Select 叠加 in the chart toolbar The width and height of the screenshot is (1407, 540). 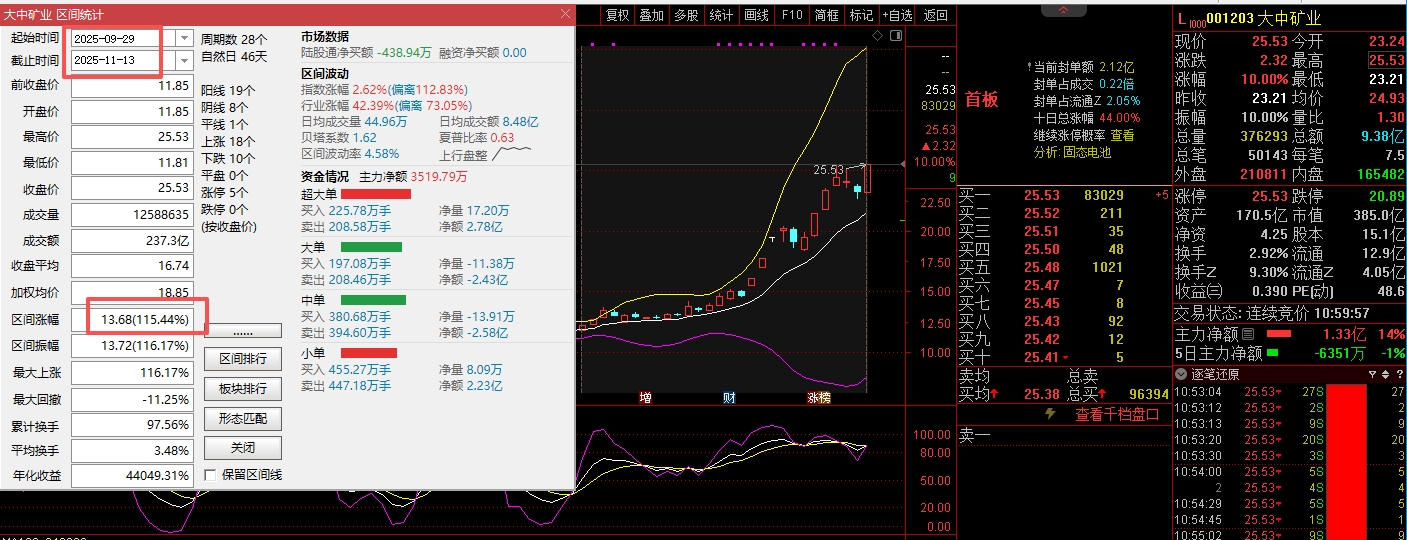(x=651, y=15)
